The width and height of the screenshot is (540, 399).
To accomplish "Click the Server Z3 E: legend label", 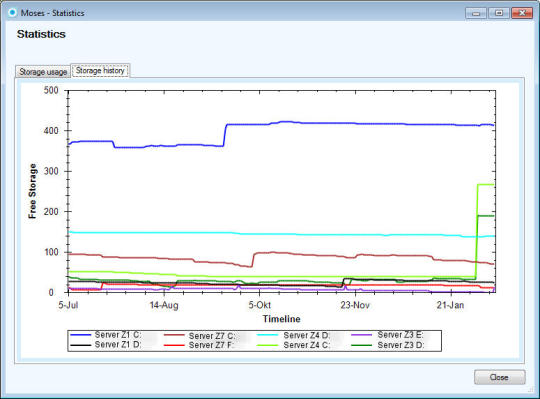I will (401, 335).
